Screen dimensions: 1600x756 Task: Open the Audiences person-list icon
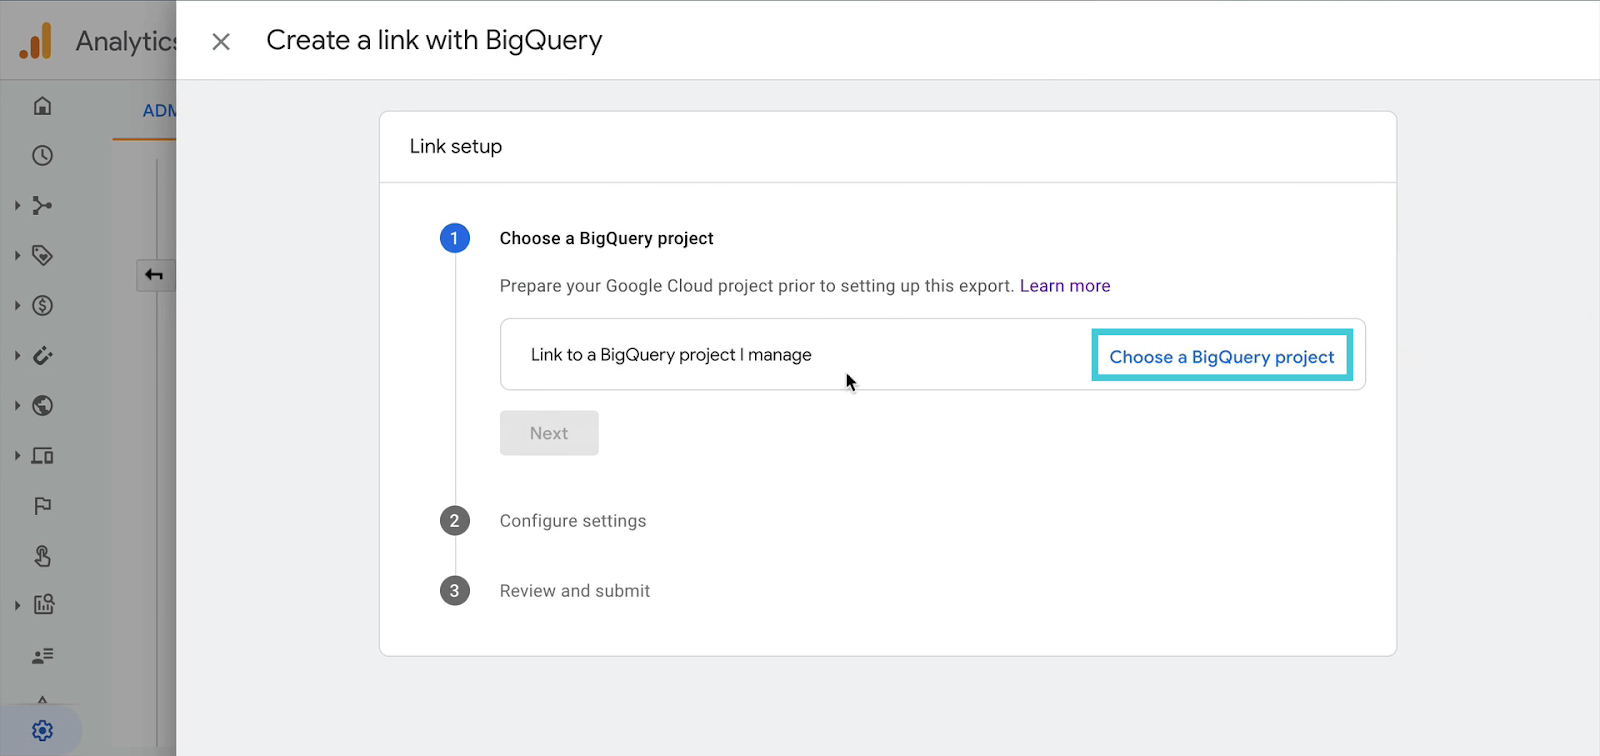(42, 656)
